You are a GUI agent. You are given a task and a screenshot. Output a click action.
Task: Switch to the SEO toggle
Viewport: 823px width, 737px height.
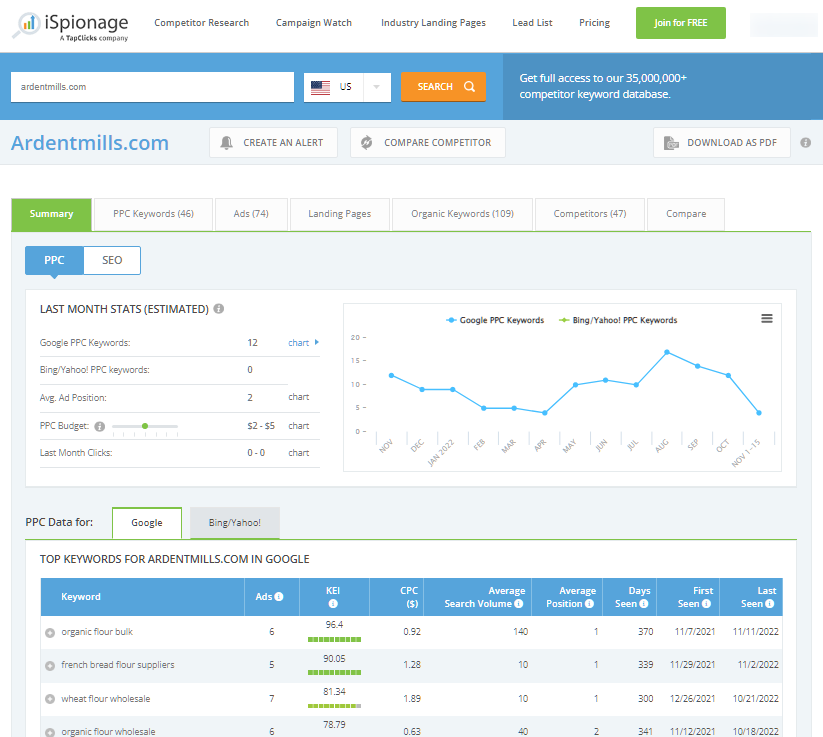[x=112, y=260]
